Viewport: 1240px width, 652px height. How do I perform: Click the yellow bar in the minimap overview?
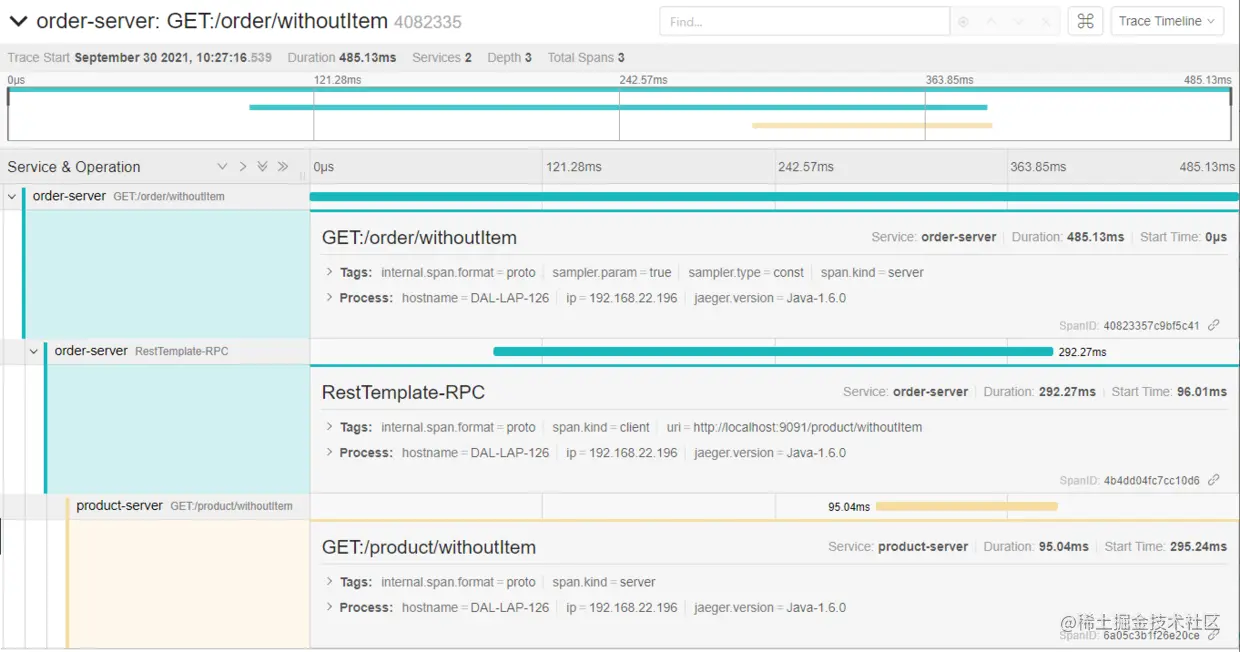coord(872,126)
